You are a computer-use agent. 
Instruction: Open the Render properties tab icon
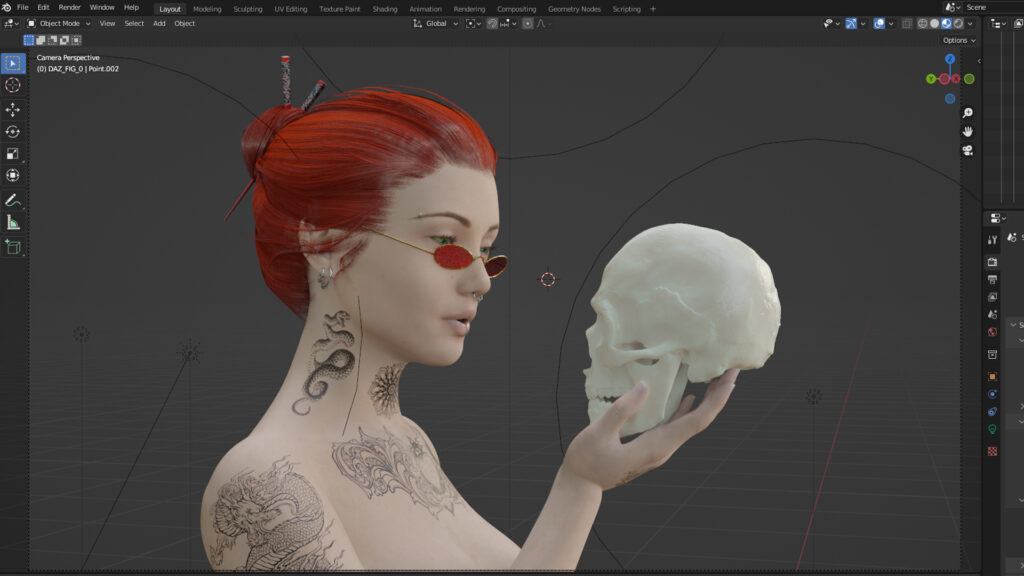coord(992,262)
